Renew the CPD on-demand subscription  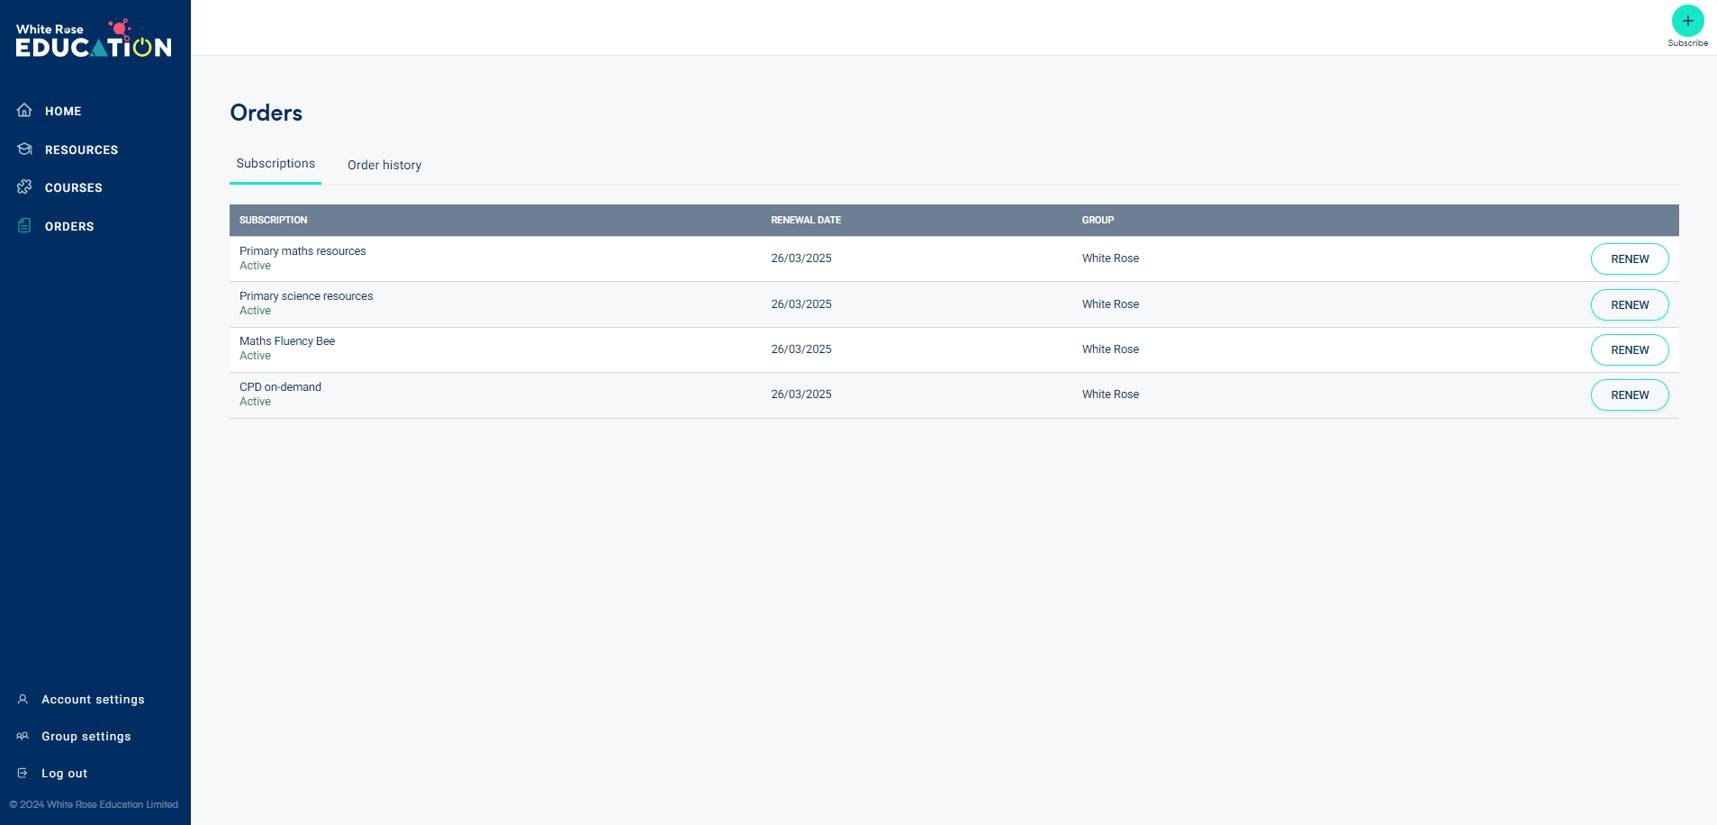(x=1629, y=395)
